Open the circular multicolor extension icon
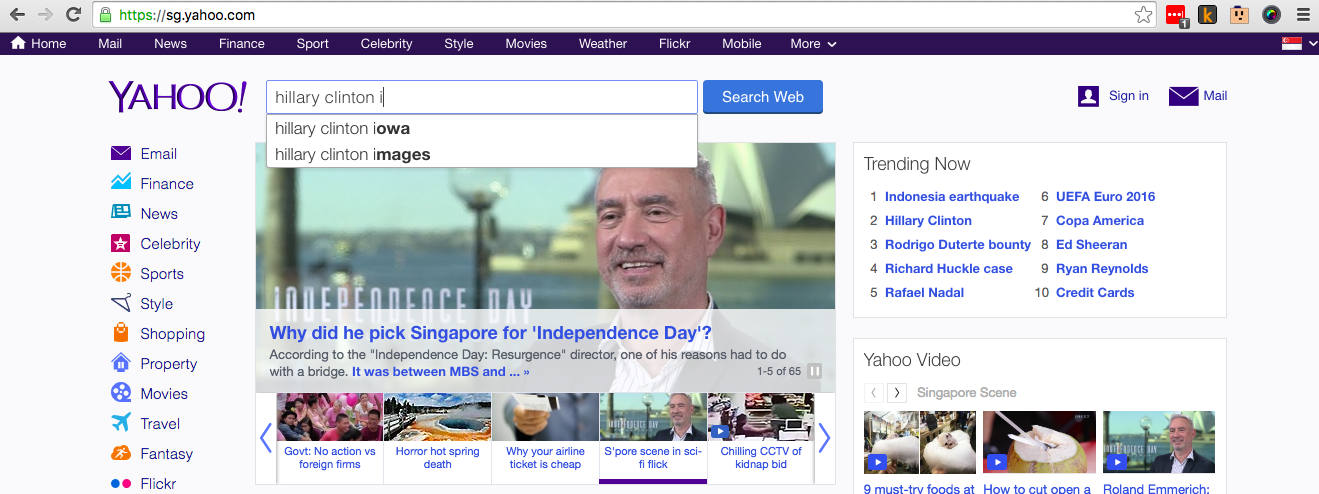The height and width of the screenshot is (494, 1319). tap(1271, 15)
